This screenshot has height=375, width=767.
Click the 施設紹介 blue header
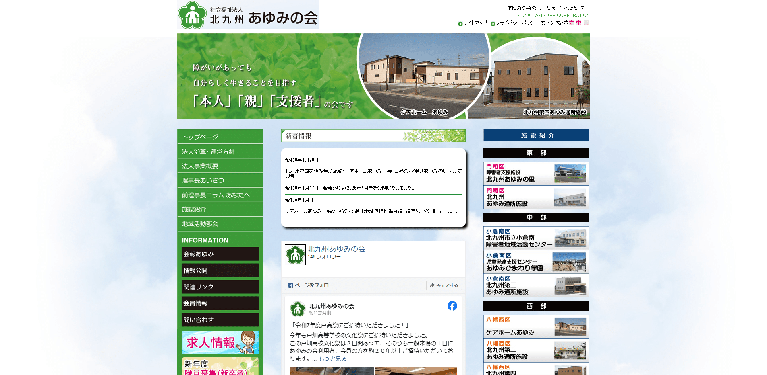pos(536,135)
